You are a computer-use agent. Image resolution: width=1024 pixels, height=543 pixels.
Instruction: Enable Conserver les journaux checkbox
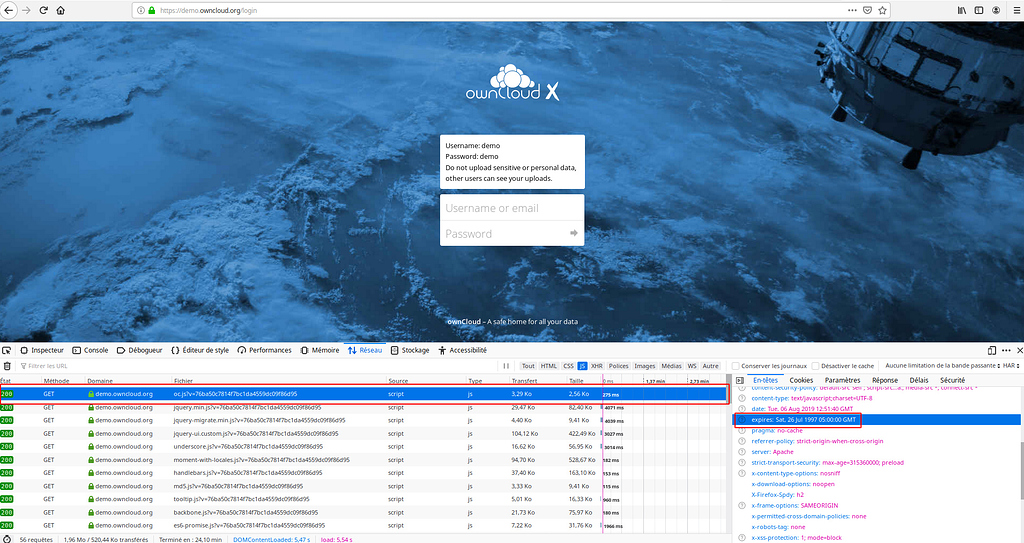[735, 366]
